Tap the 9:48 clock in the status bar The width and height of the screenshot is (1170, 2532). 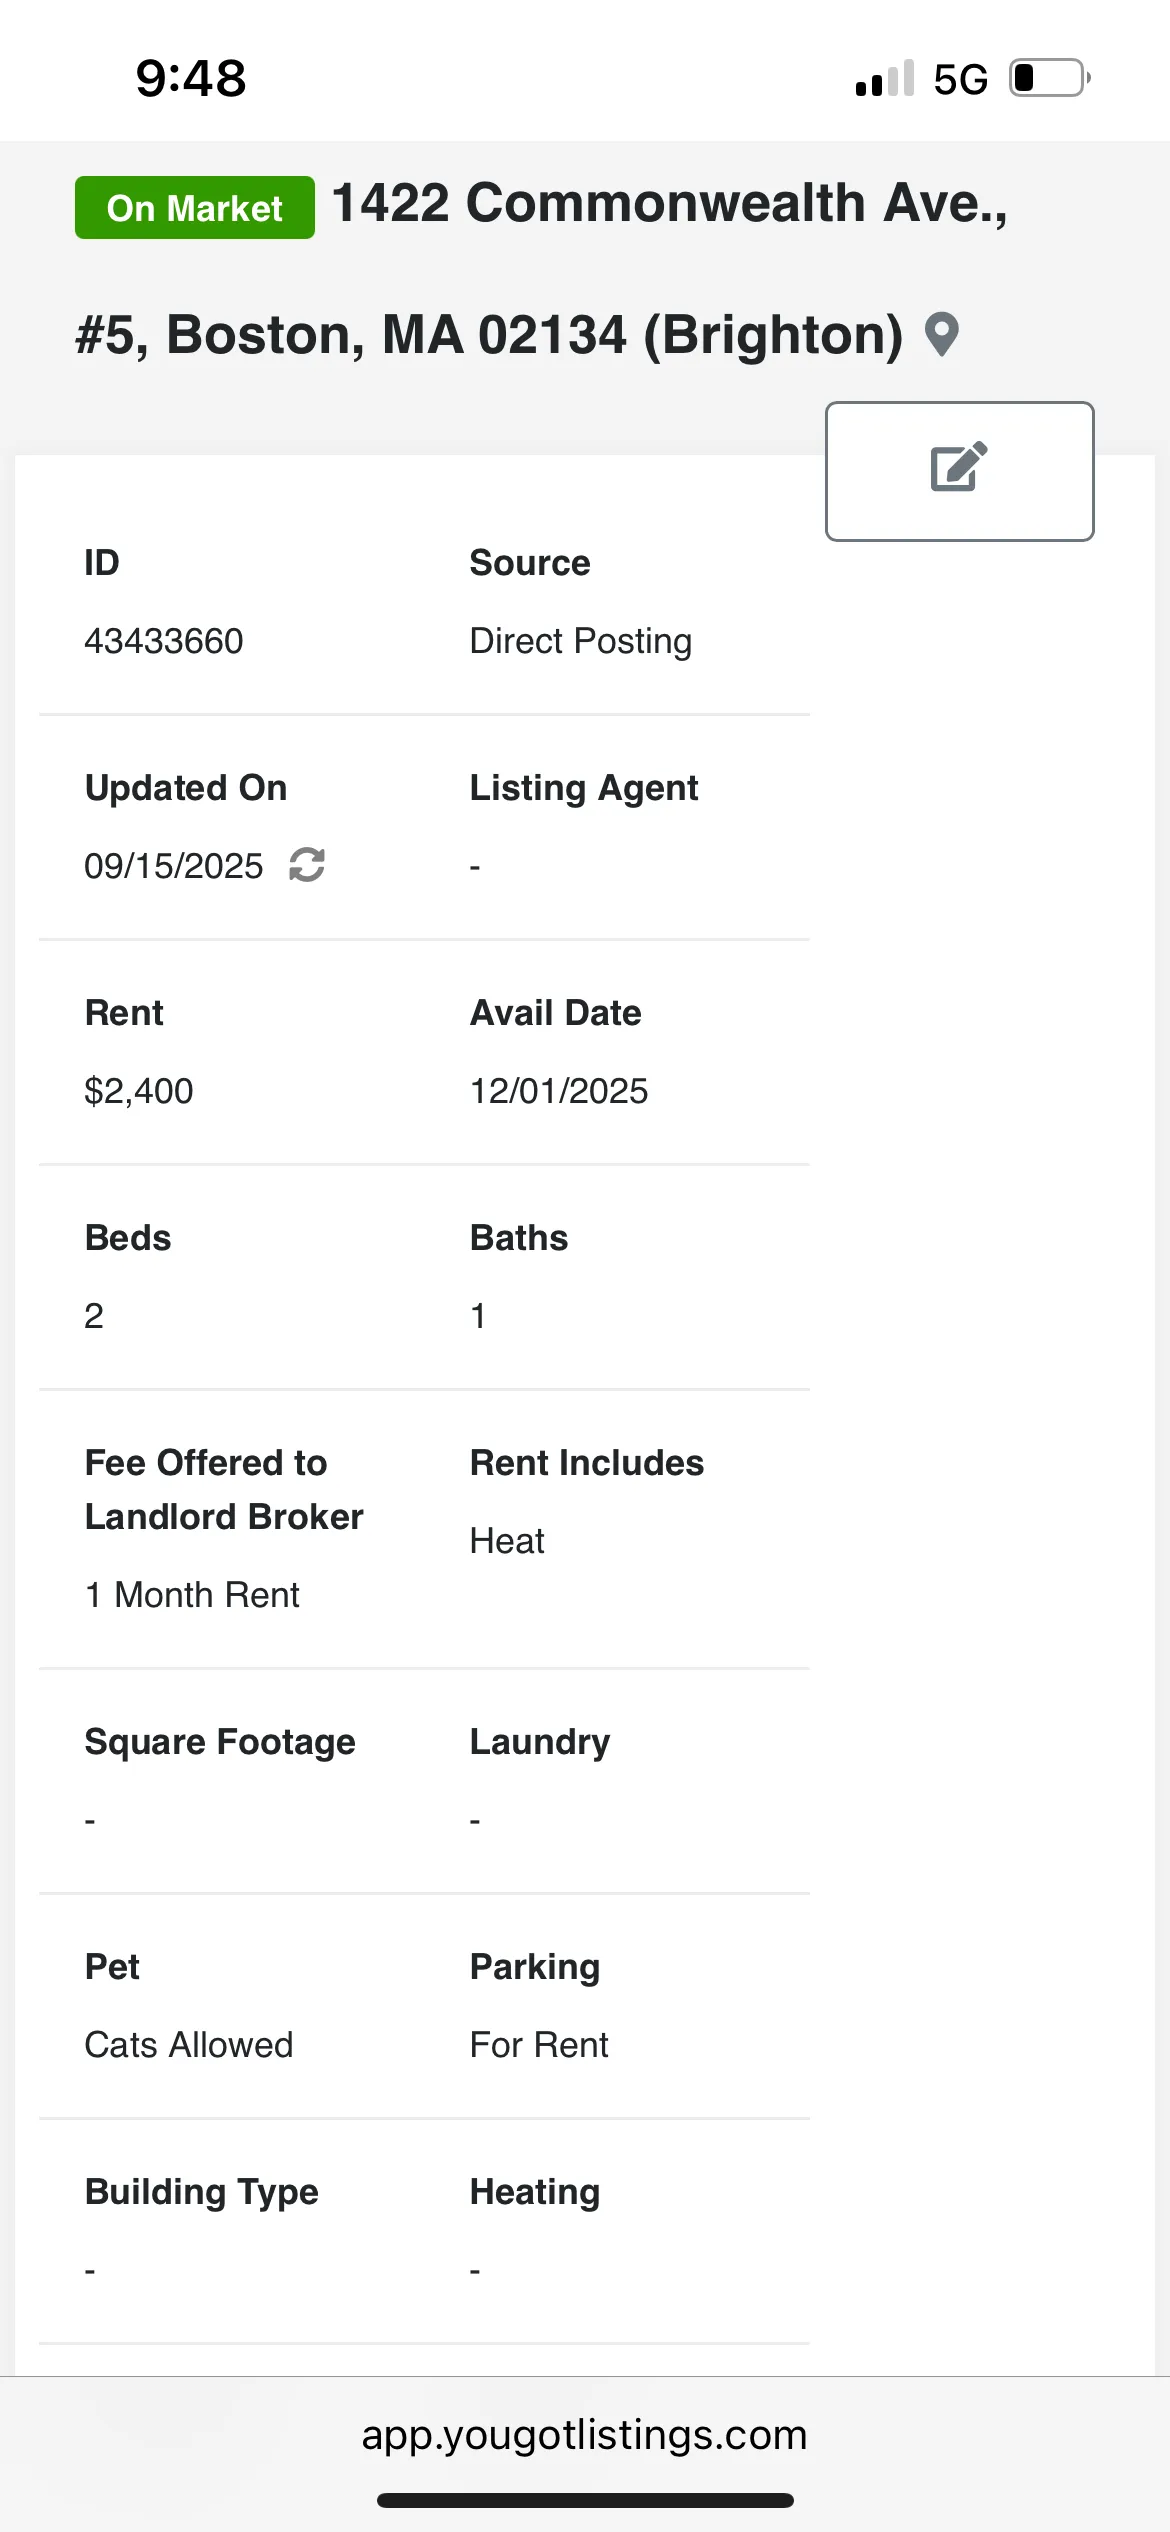click(x=191, y=78)
